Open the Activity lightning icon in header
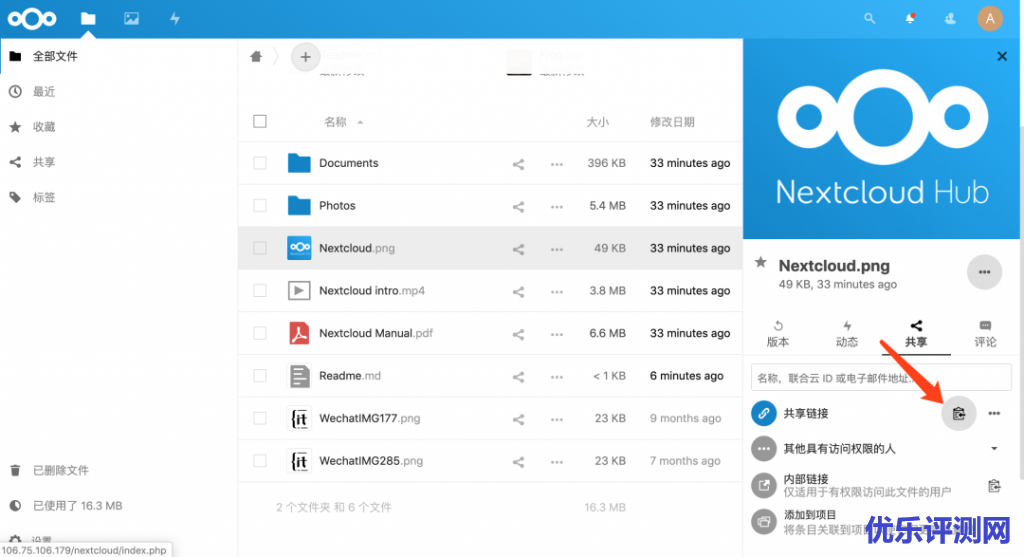The image size is (1024, 557). [175, 18]
